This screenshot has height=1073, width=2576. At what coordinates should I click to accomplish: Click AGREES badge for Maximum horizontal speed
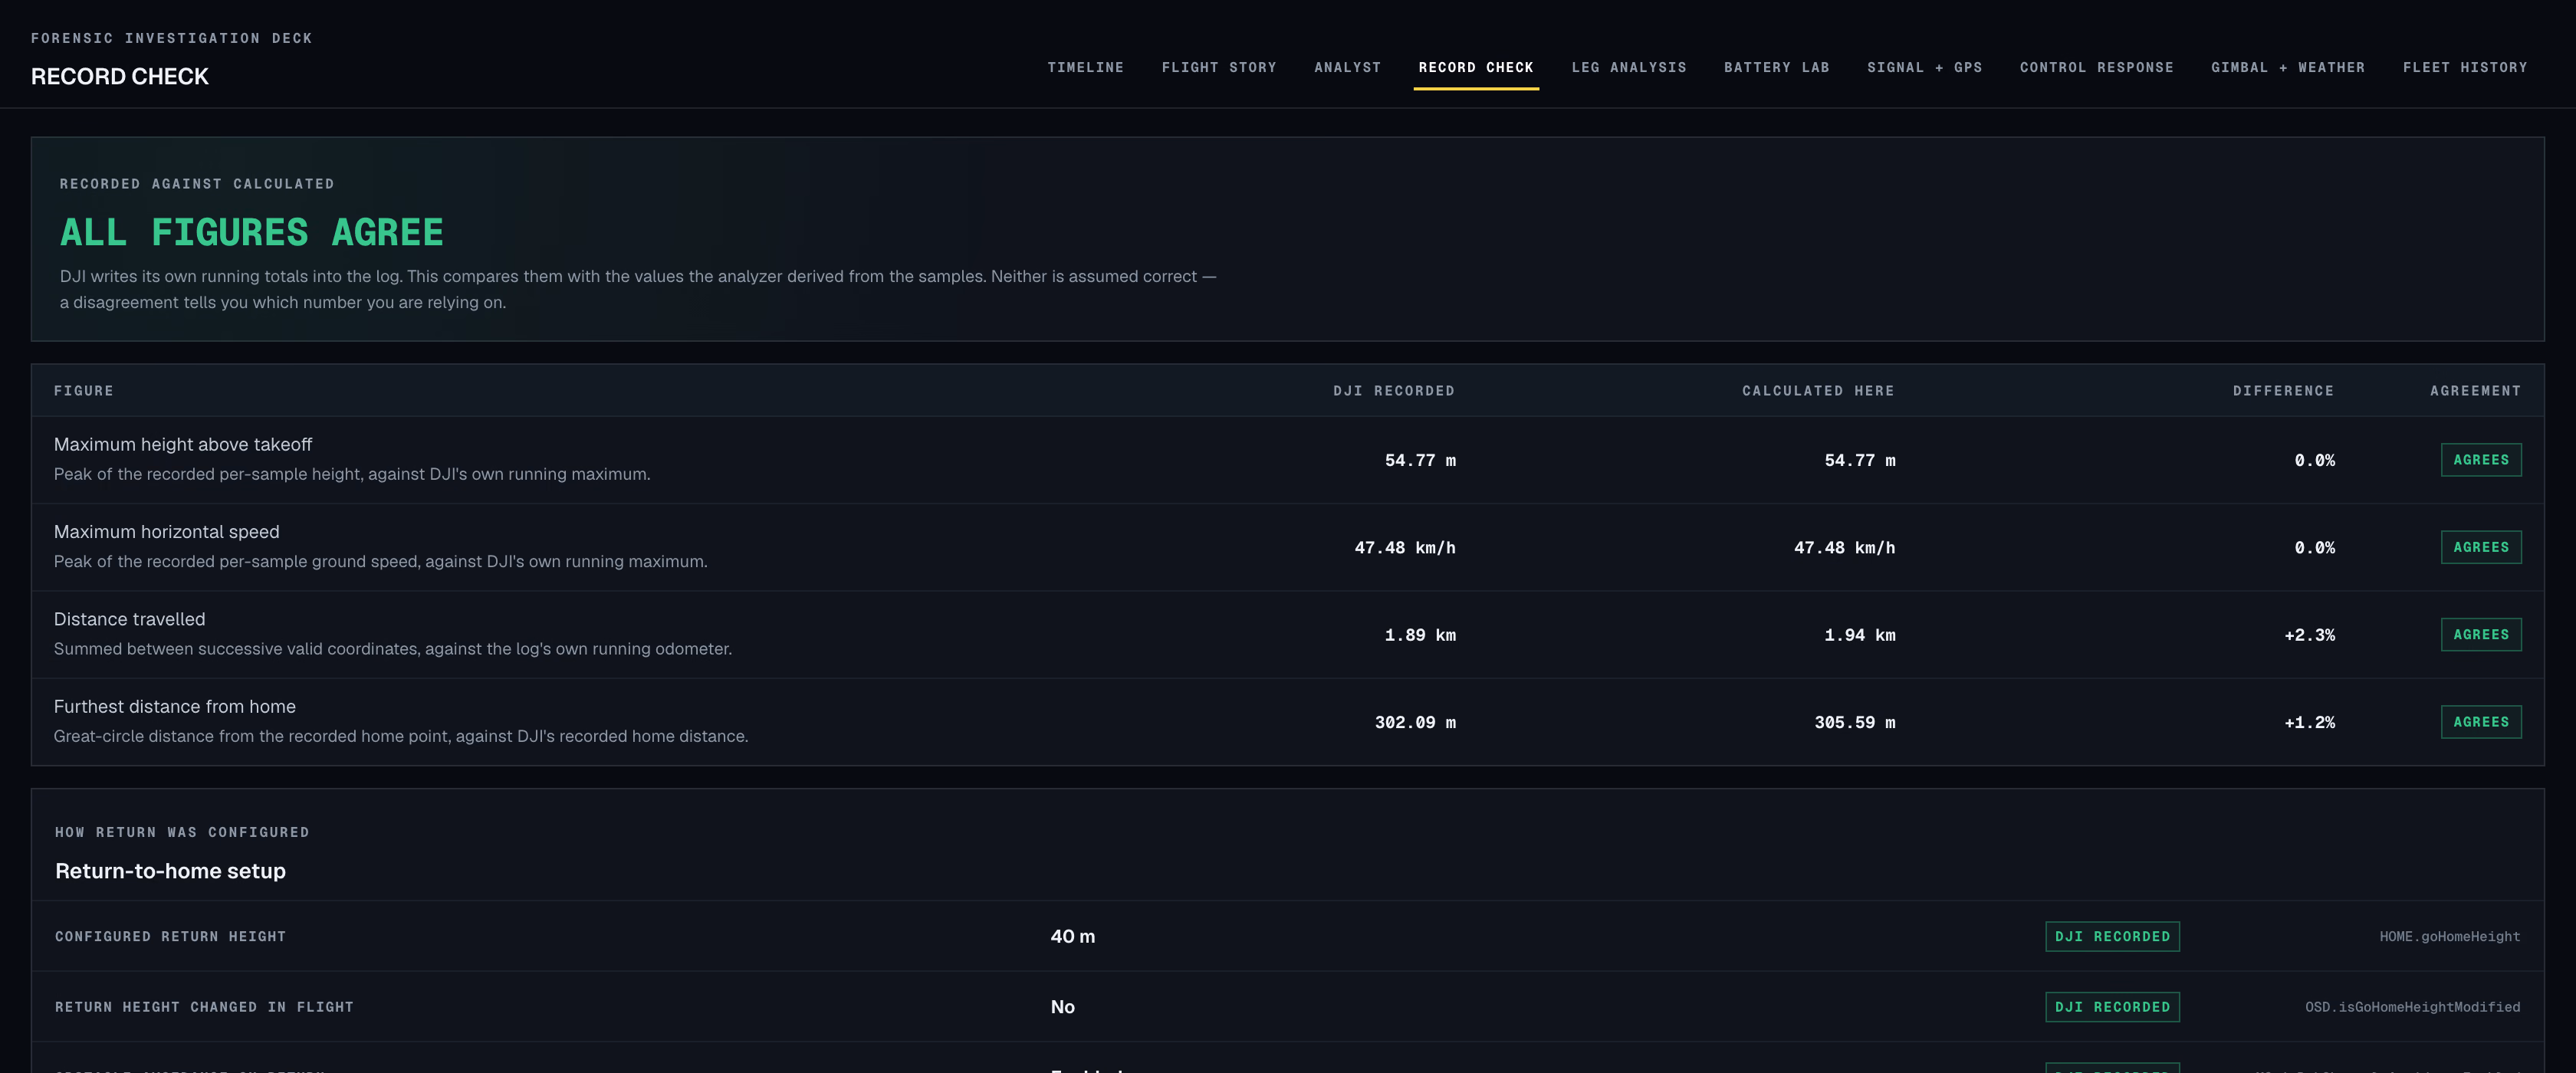coord(2481,547)
